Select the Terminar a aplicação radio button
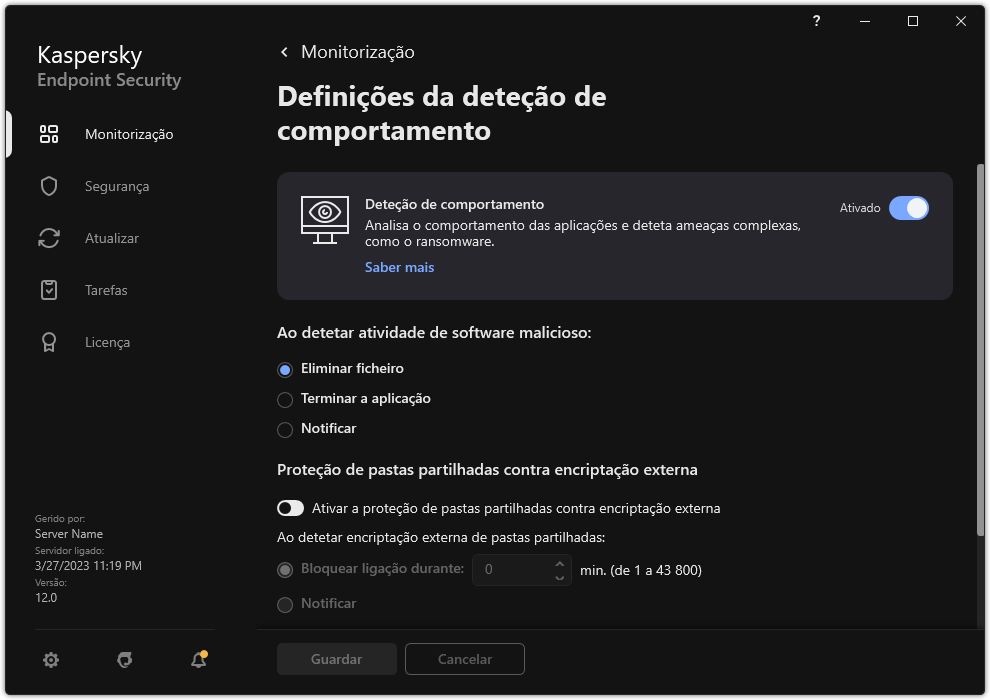990x700 pixels. [x=285, y=398]
